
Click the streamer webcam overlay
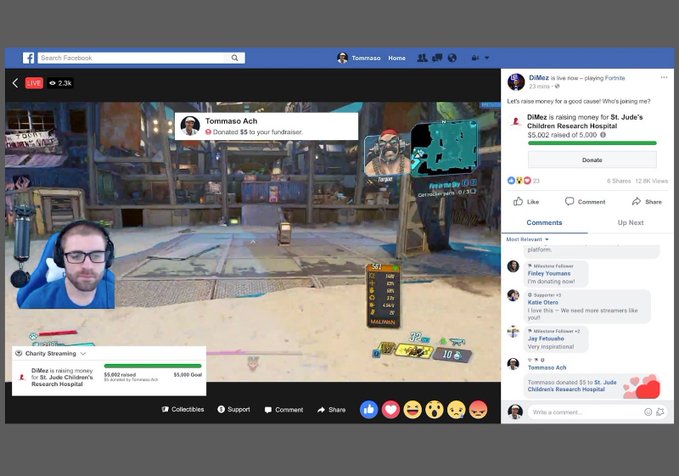point(65,265)
